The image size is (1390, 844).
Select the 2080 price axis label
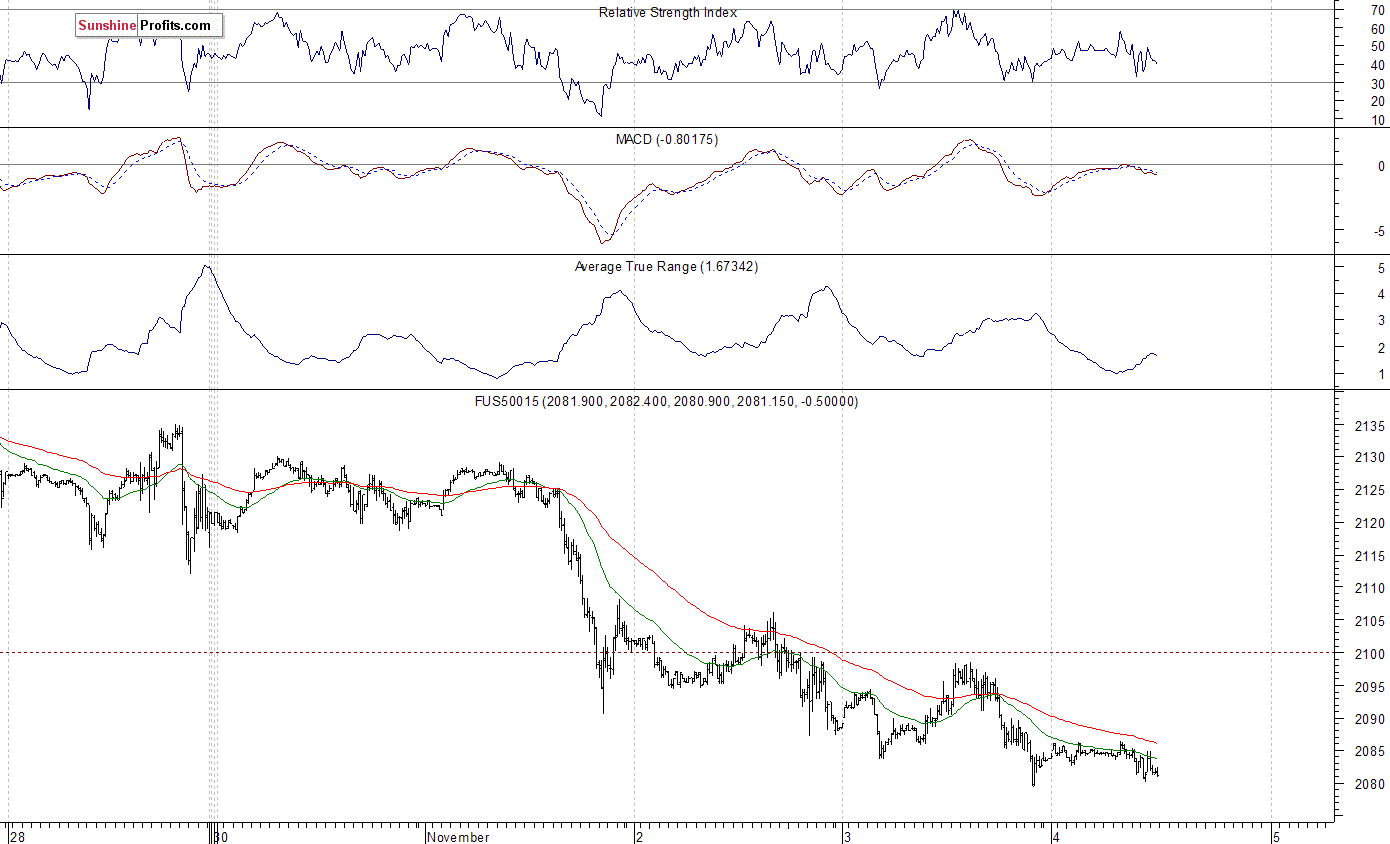[1368, 784]
